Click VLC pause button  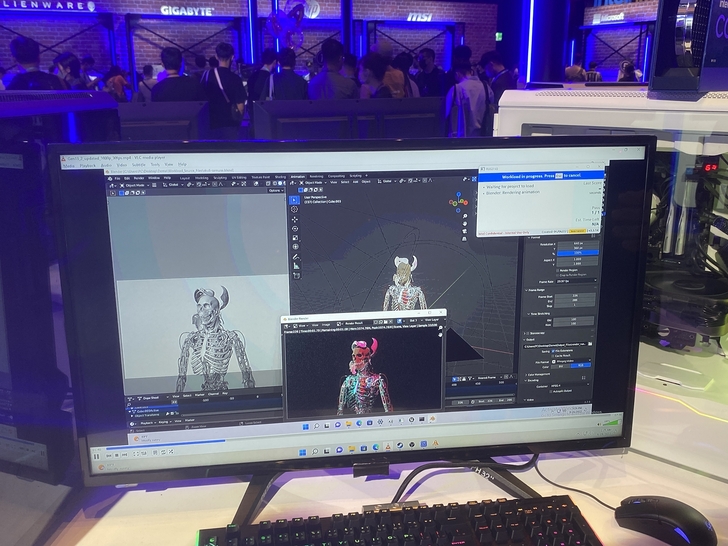click(x=97, y=456)
